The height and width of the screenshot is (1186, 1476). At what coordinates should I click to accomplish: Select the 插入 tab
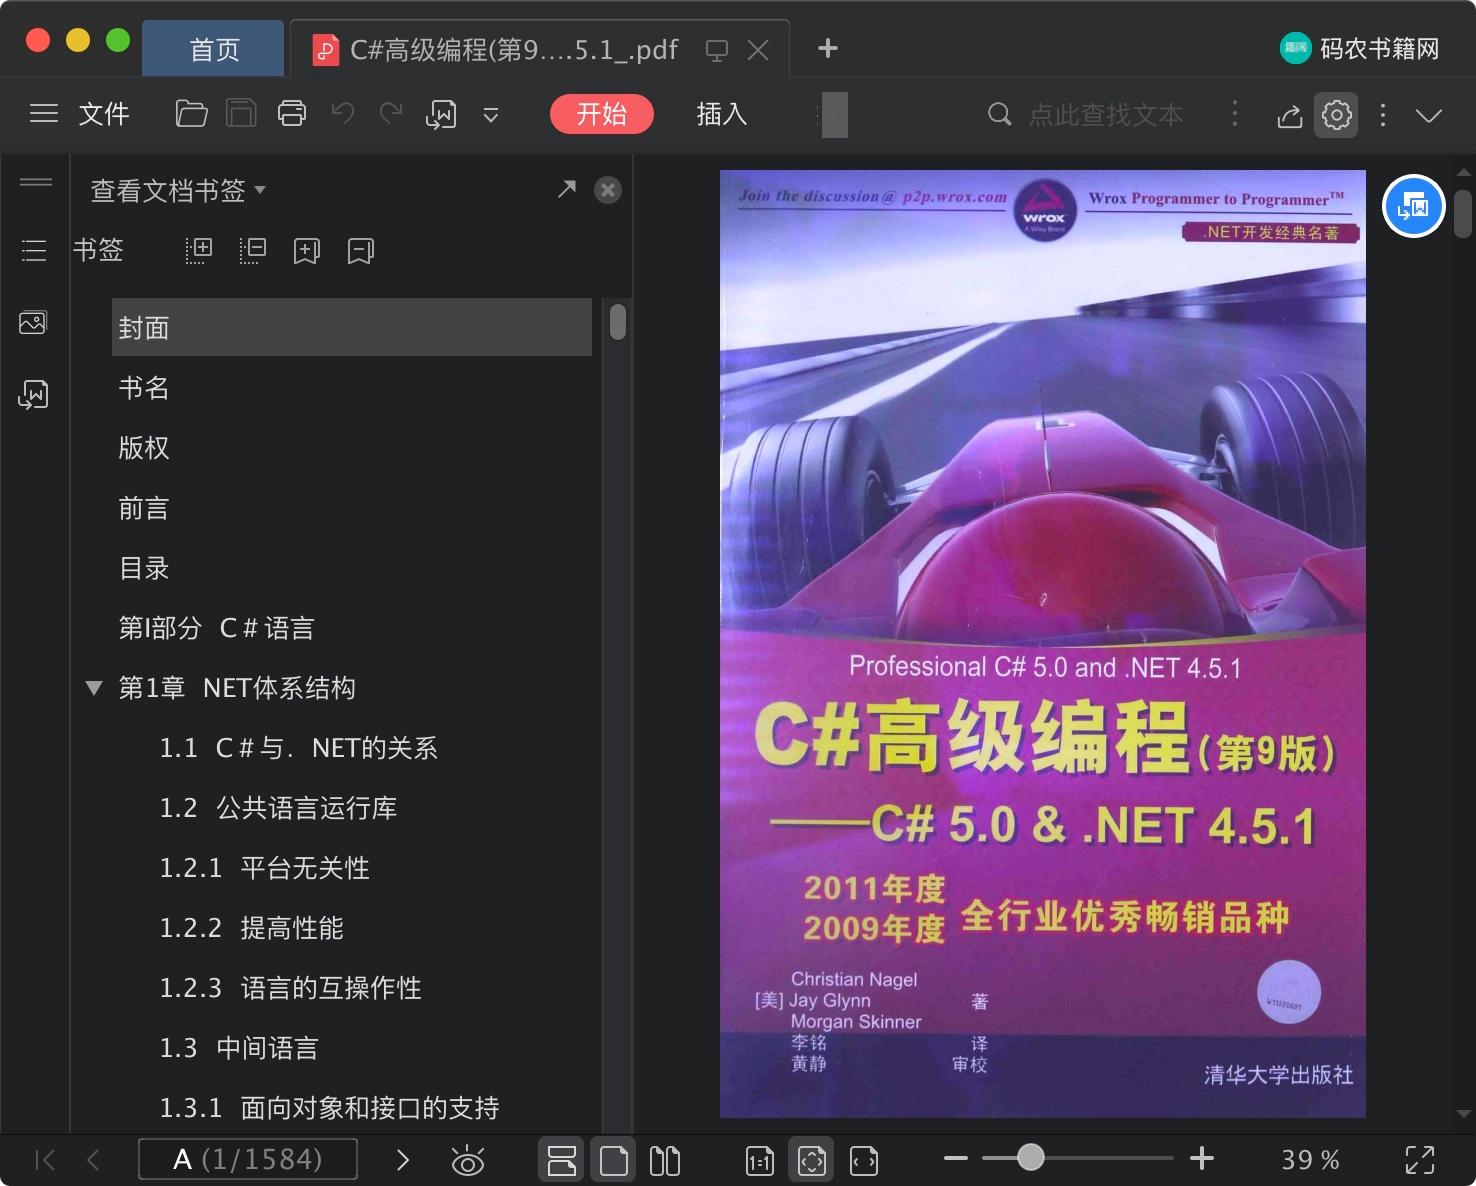pyautogui.click(x=722, y=114)
